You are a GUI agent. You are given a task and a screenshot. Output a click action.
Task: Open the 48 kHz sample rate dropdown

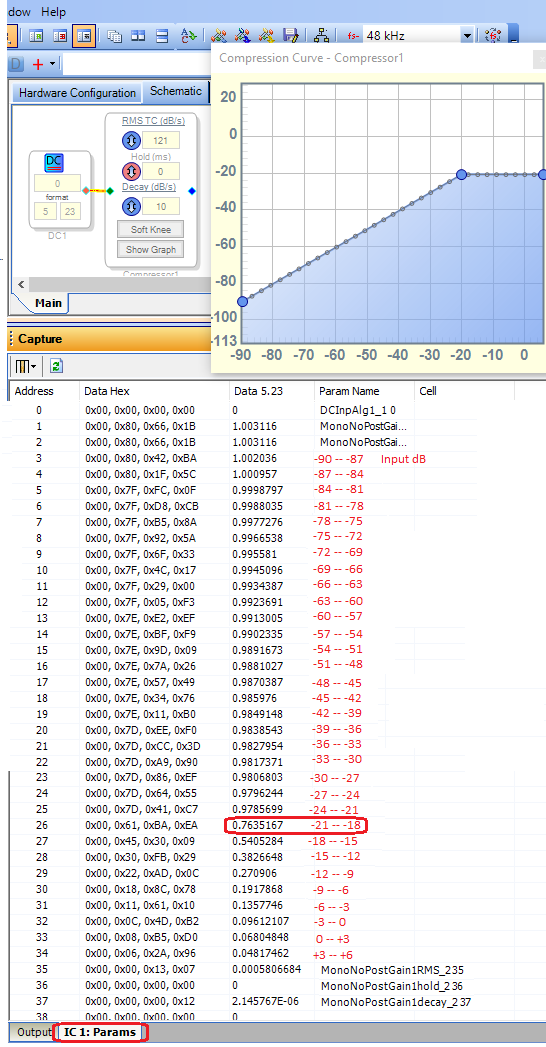click(x=467, y=36)
